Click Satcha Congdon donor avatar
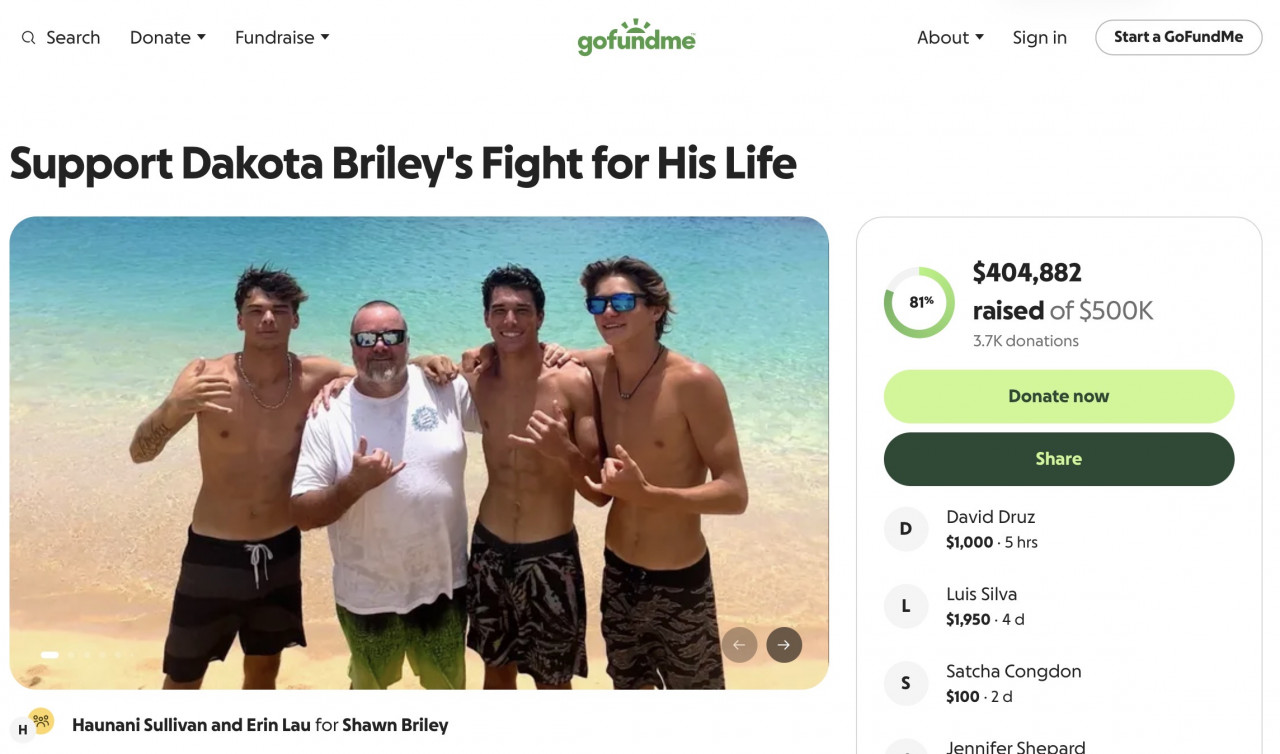Image resolution: width=1280 pixels, height=754 pixels. tap(906, 683)
